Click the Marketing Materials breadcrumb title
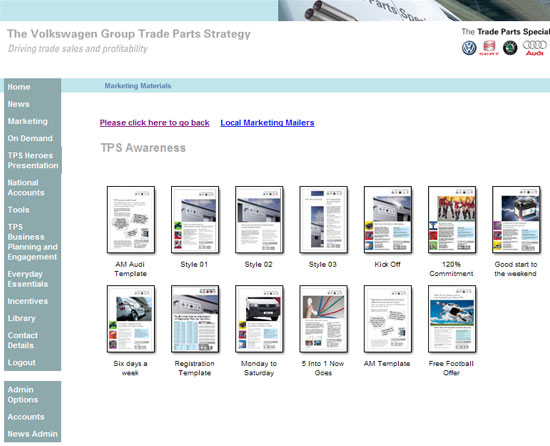The image size is (550, 446). (x=138, y=86)
